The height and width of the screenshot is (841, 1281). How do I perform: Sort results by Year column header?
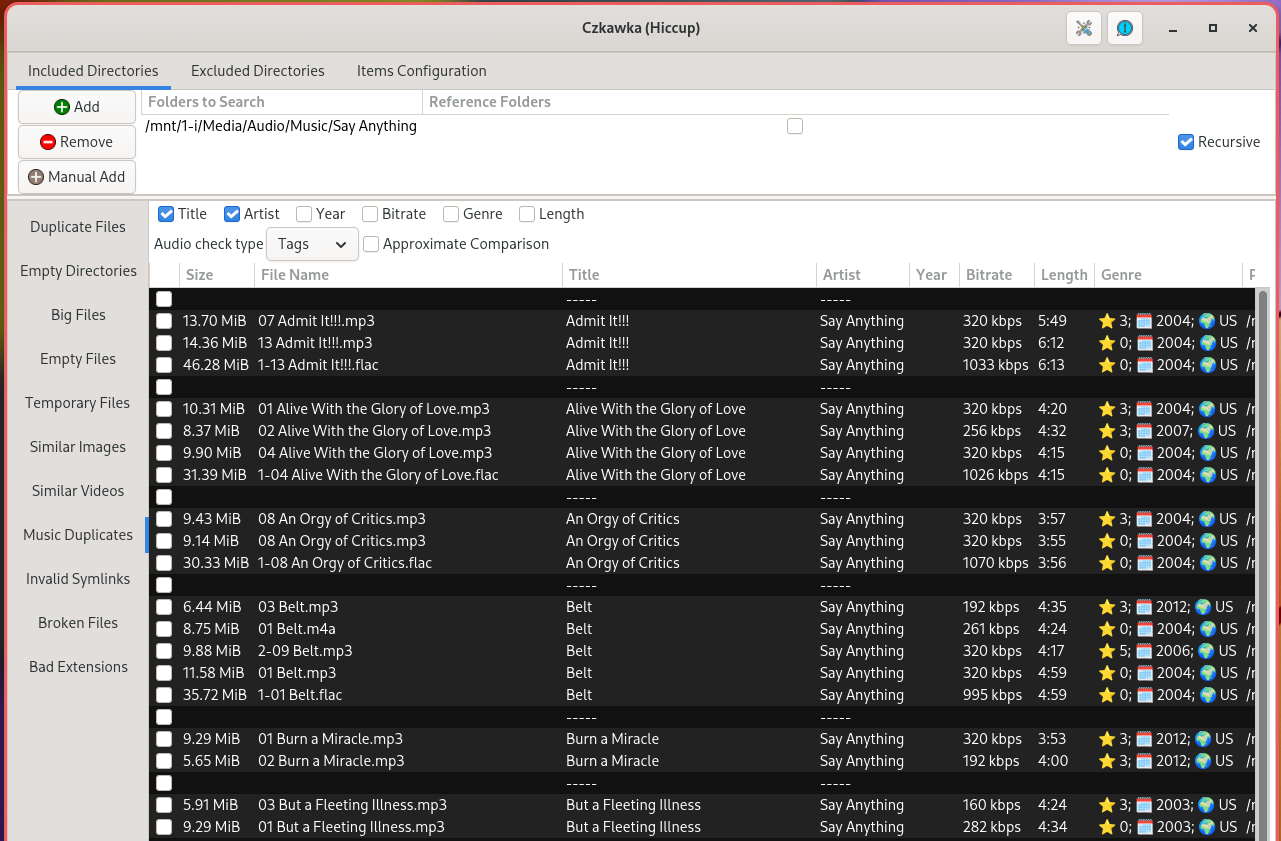[934, 275]
